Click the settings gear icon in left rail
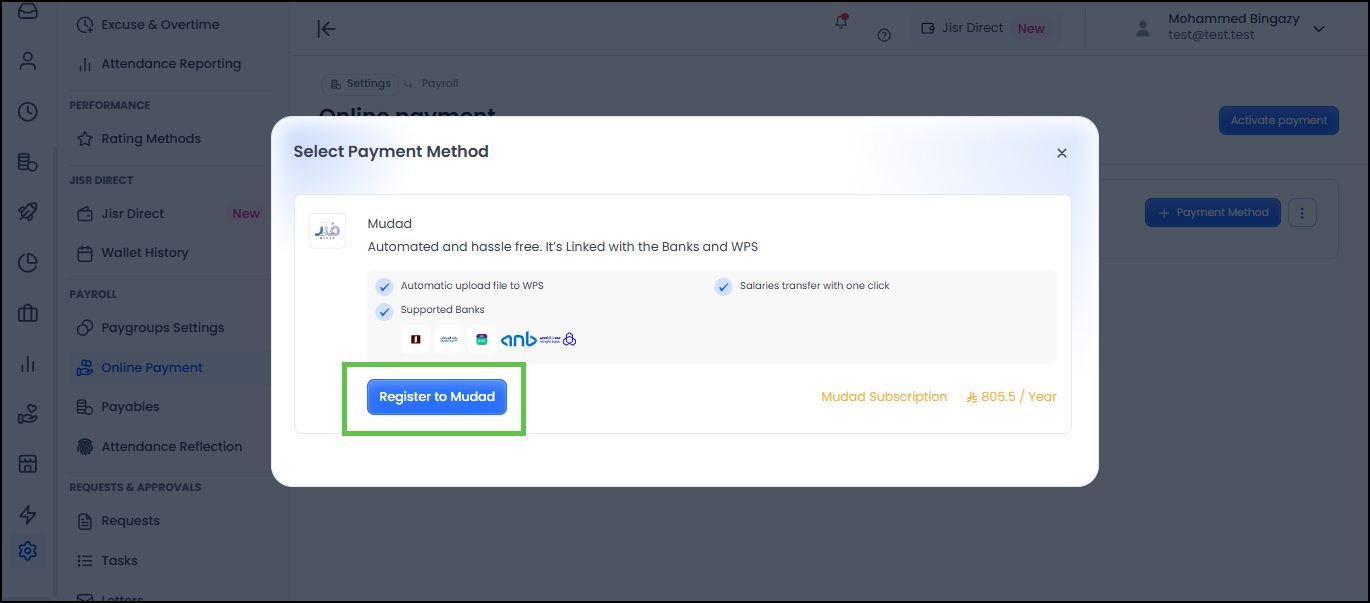The height and width of the screenshot is (603, 1370). pos(28,551)
